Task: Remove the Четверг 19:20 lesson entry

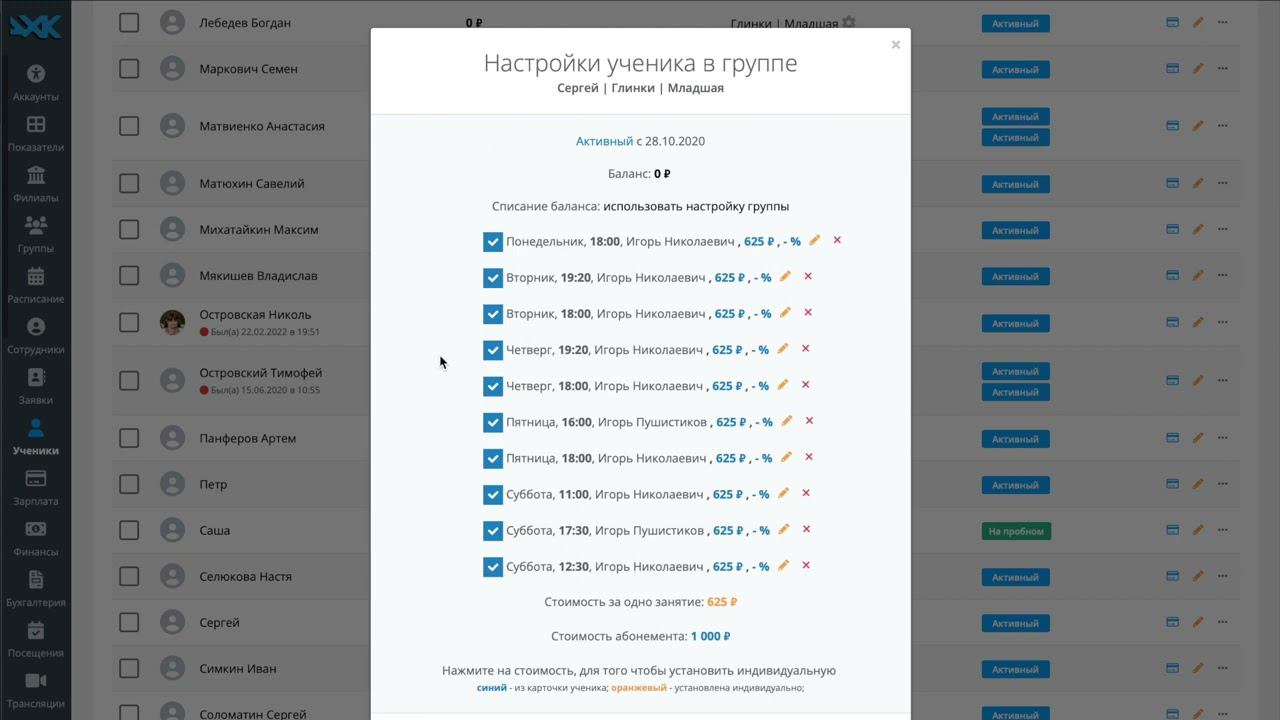Action: [x=805, y=348]
